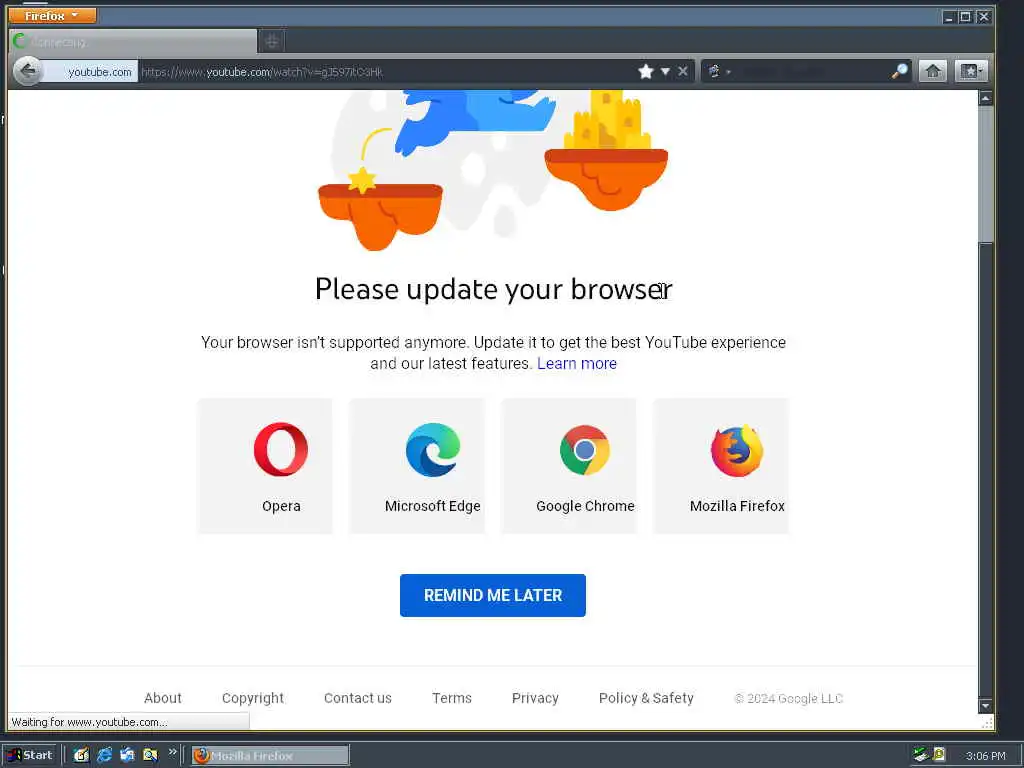Open the Windows Start menu
The width and height of the screenshot is (1024, 768).
(30, 756)
